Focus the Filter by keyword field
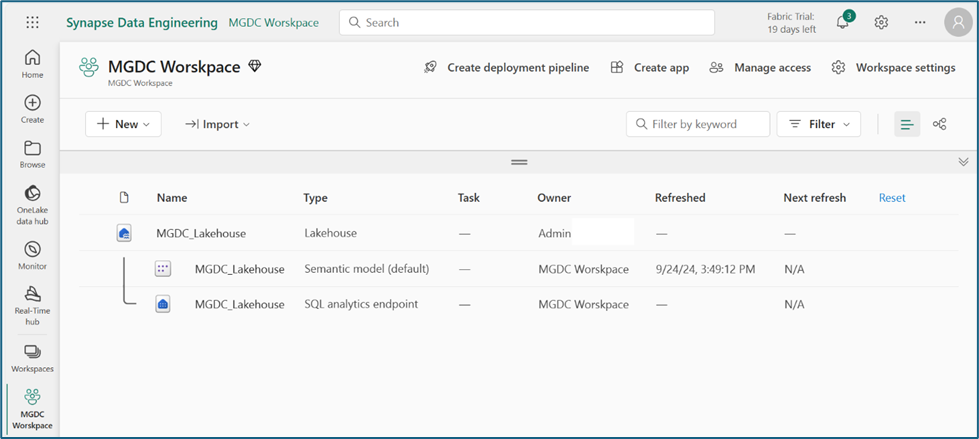 tap(698, 124)
